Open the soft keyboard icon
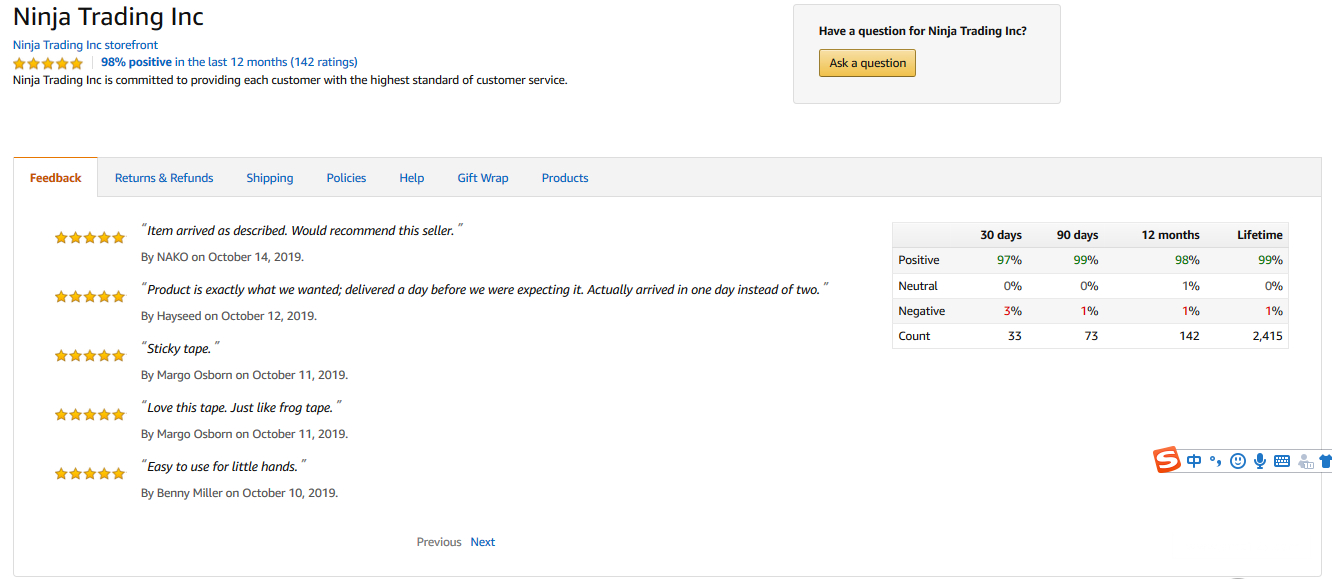This screenshot has height=579, width=1332. 1282,461
